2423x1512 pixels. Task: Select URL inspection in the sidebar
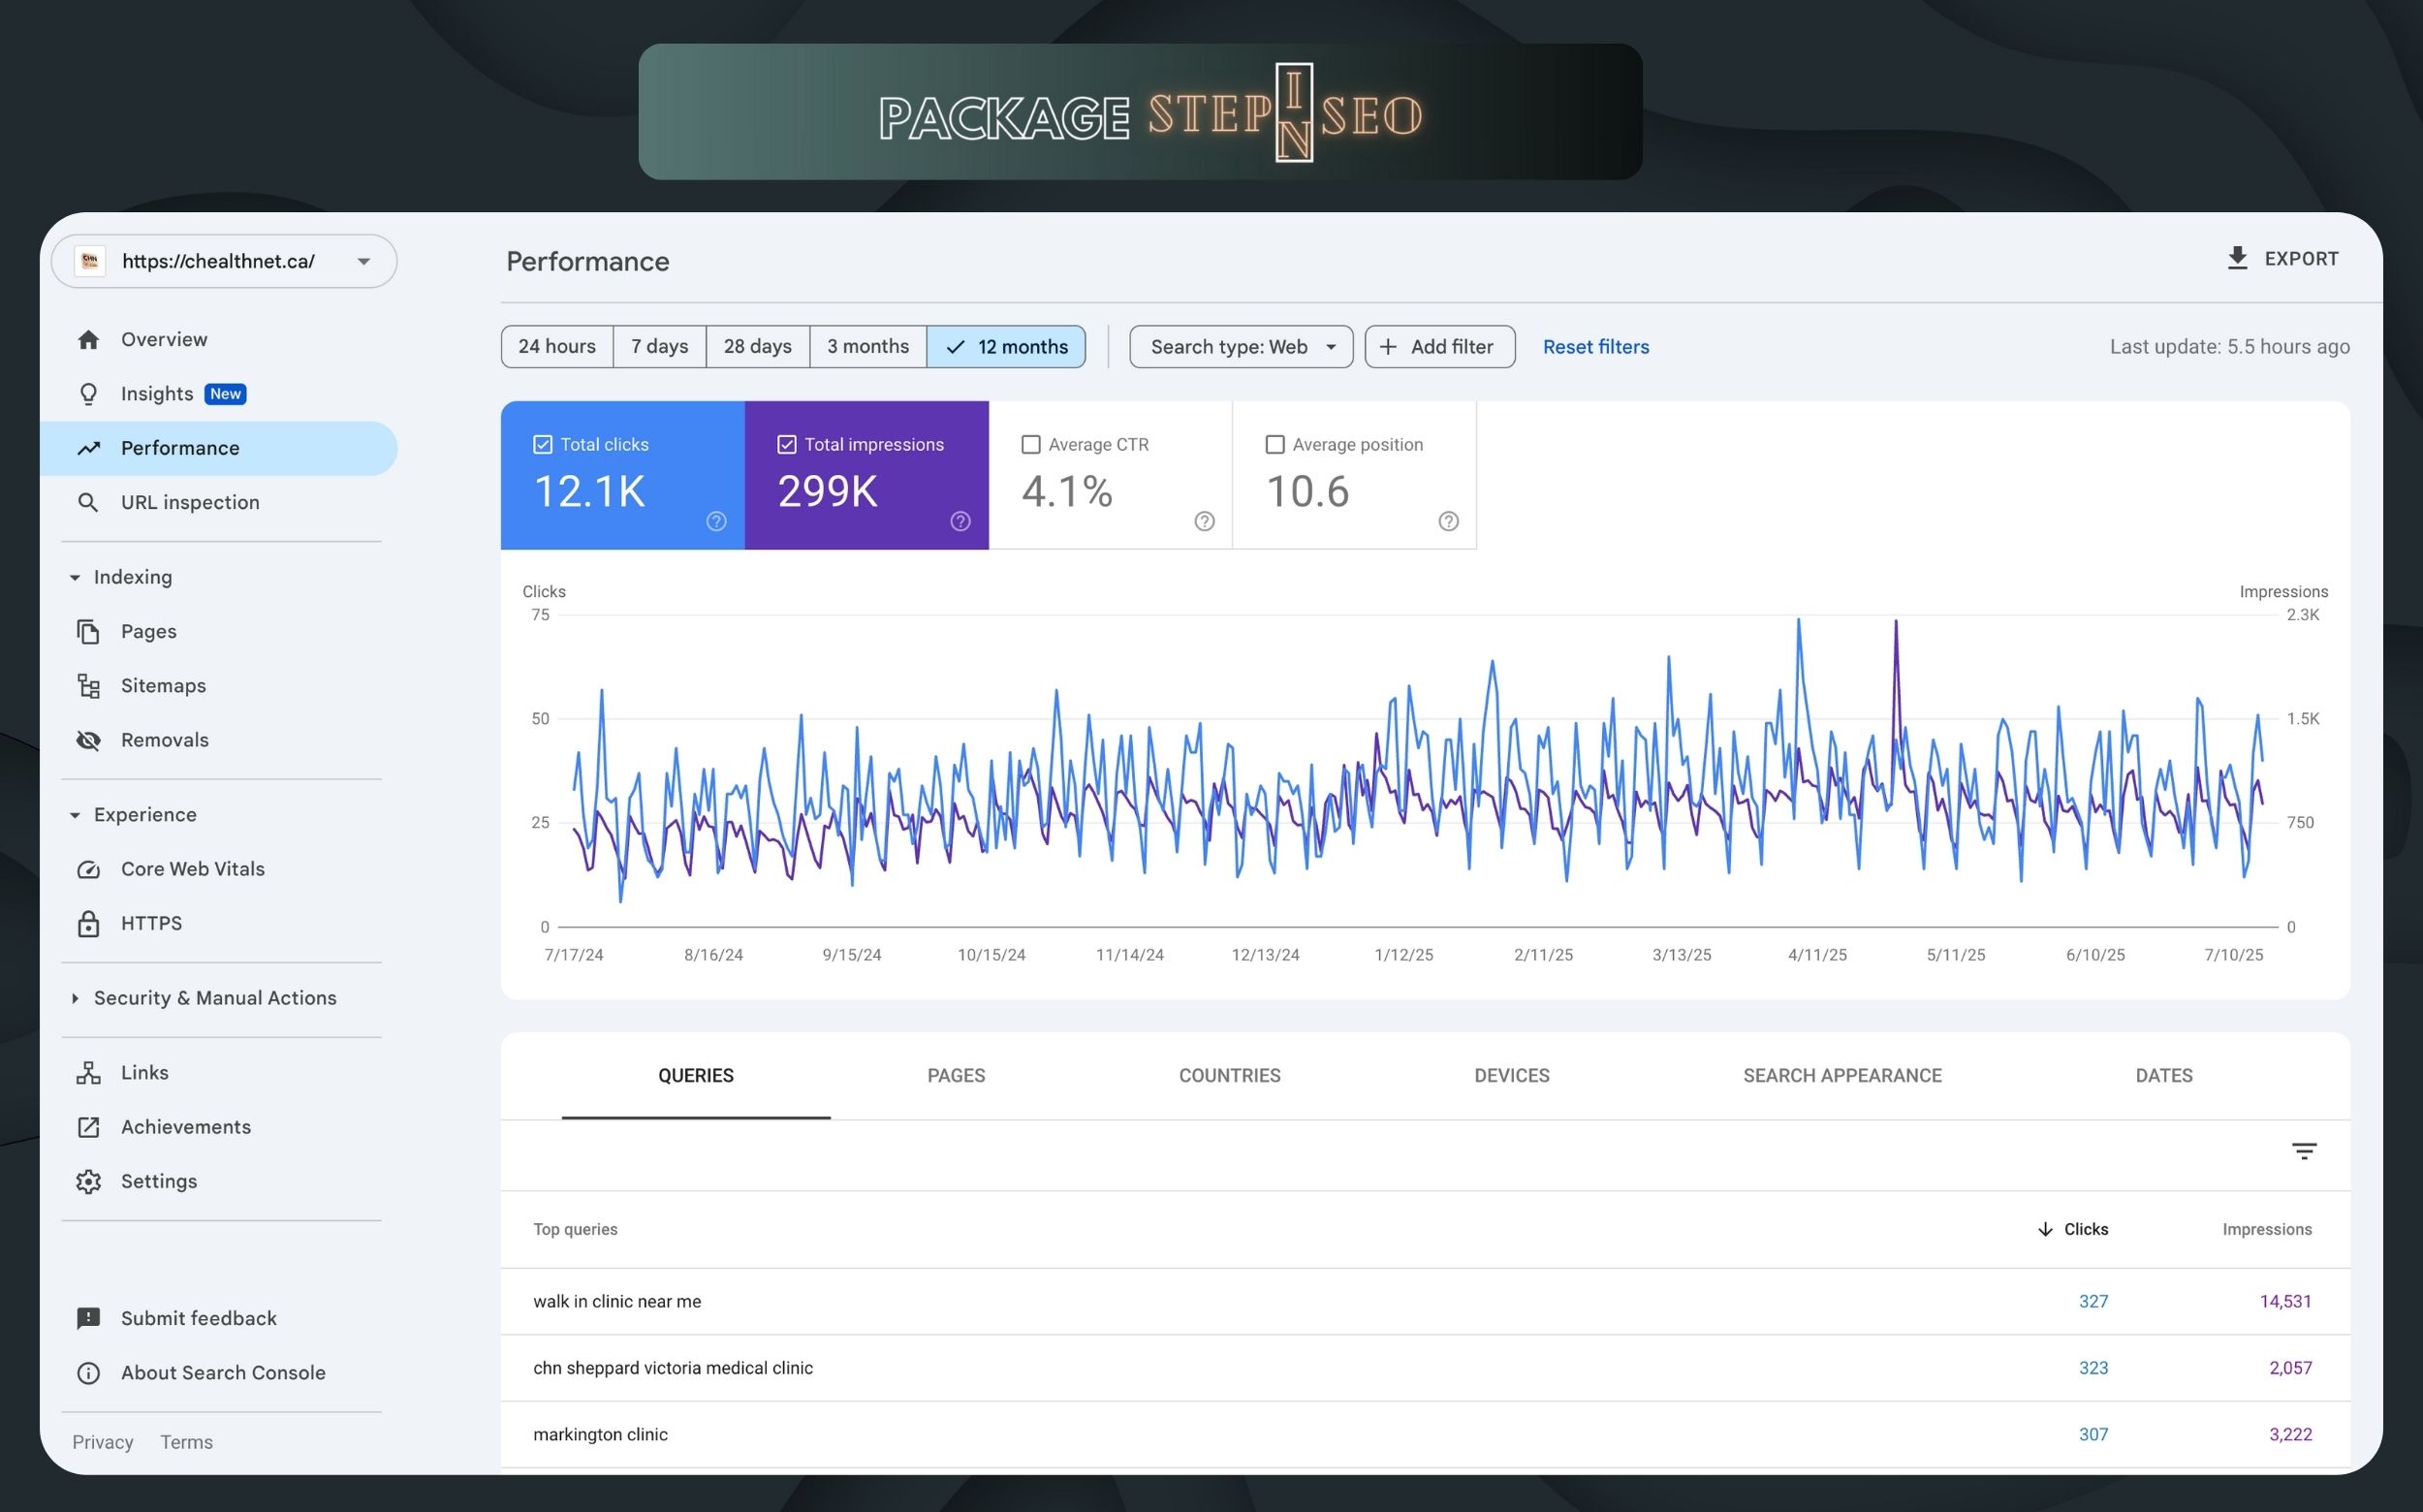coord(190,502)
